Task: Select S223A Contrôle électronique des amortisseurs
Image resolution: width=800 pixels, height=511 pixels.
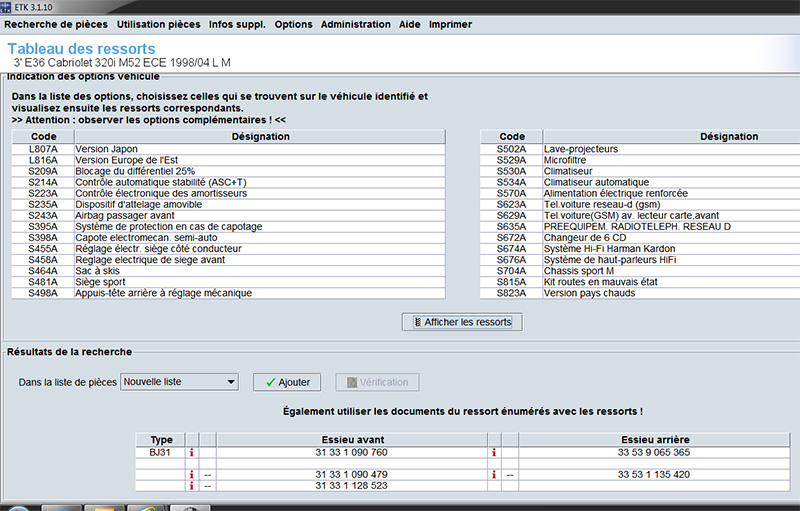Action: point(229,193)
